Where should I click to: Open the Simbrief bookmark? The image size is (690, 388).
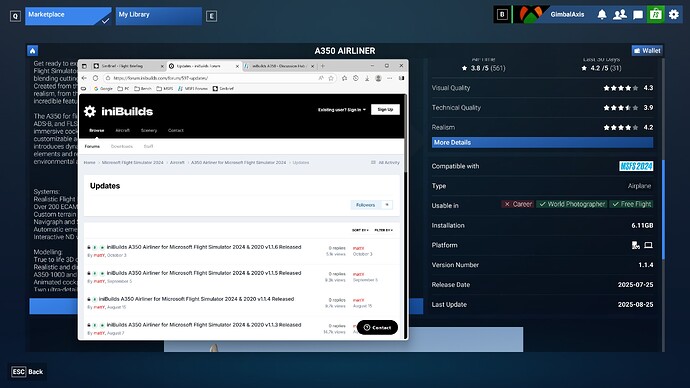click(224, 88)
